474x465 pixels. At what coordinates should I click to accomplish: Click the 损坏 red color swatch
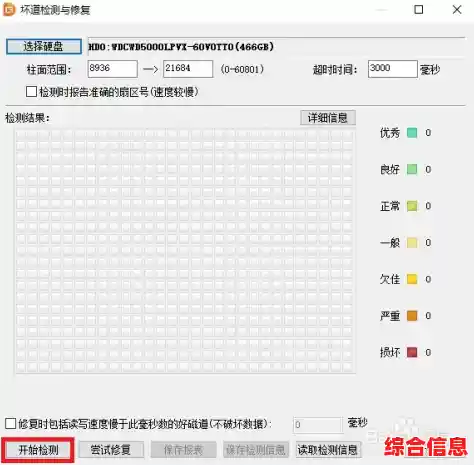point(412,352)
